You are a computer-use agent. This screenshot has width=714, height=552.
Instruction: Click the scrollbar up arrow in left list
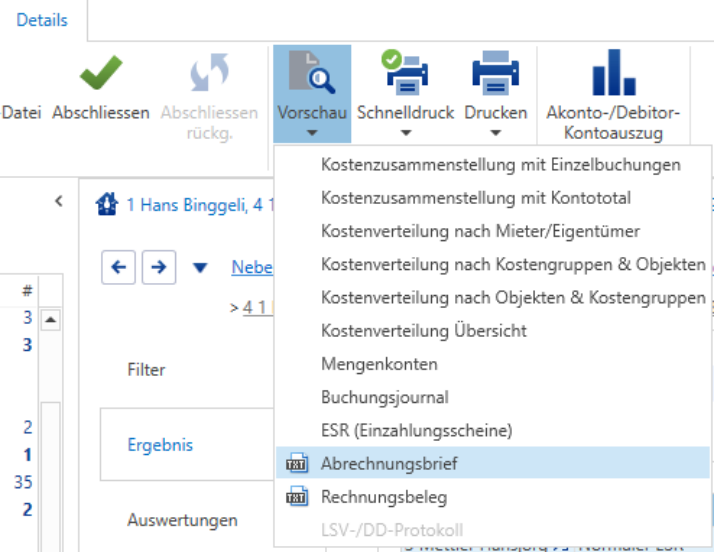click(x=51, y=320)
